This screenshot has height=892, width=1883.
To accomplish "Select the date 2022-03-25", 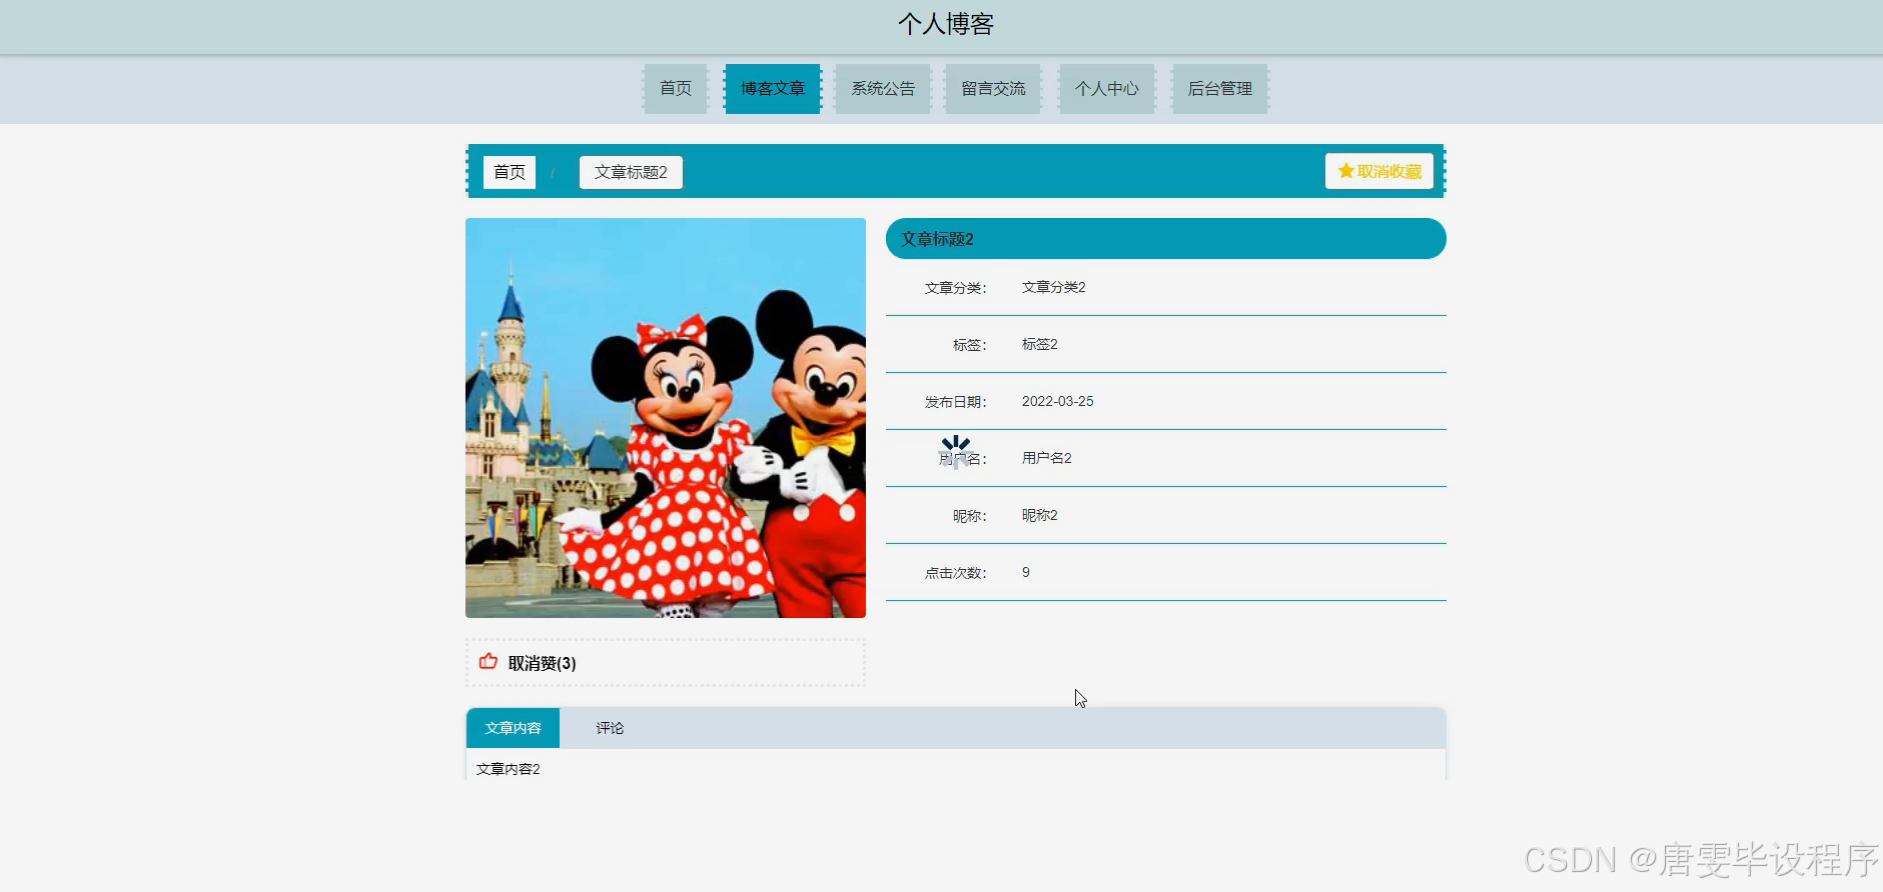I will pyautogui.click(x=1057, y=401).
